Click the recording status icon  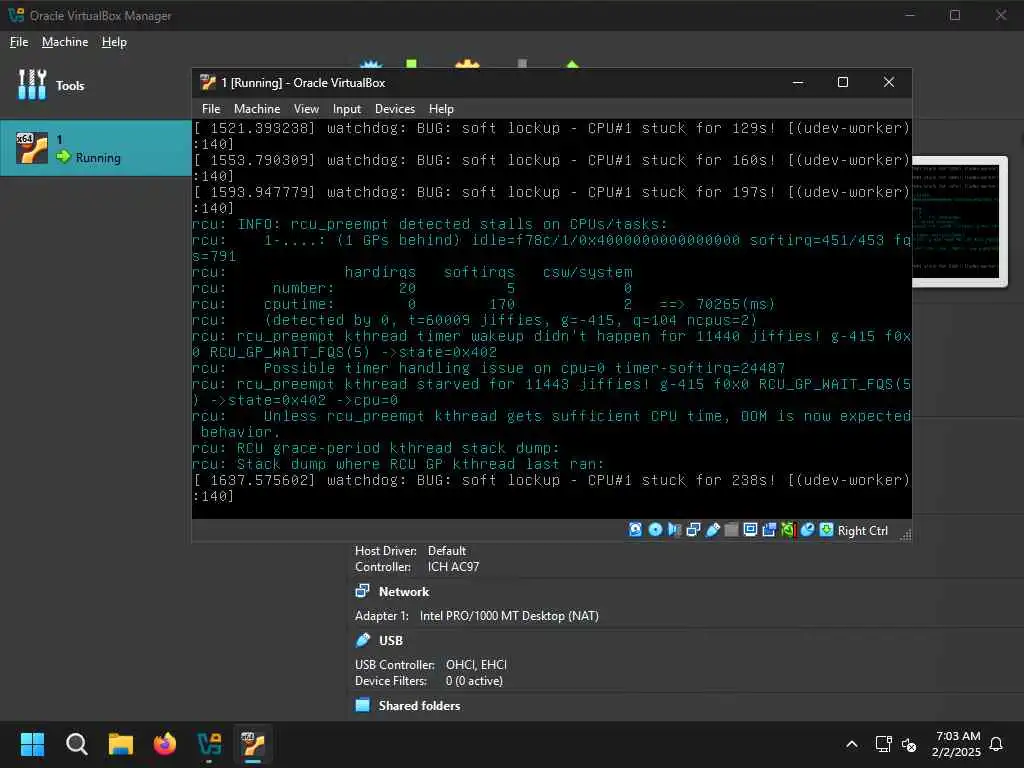coord(769,530)
